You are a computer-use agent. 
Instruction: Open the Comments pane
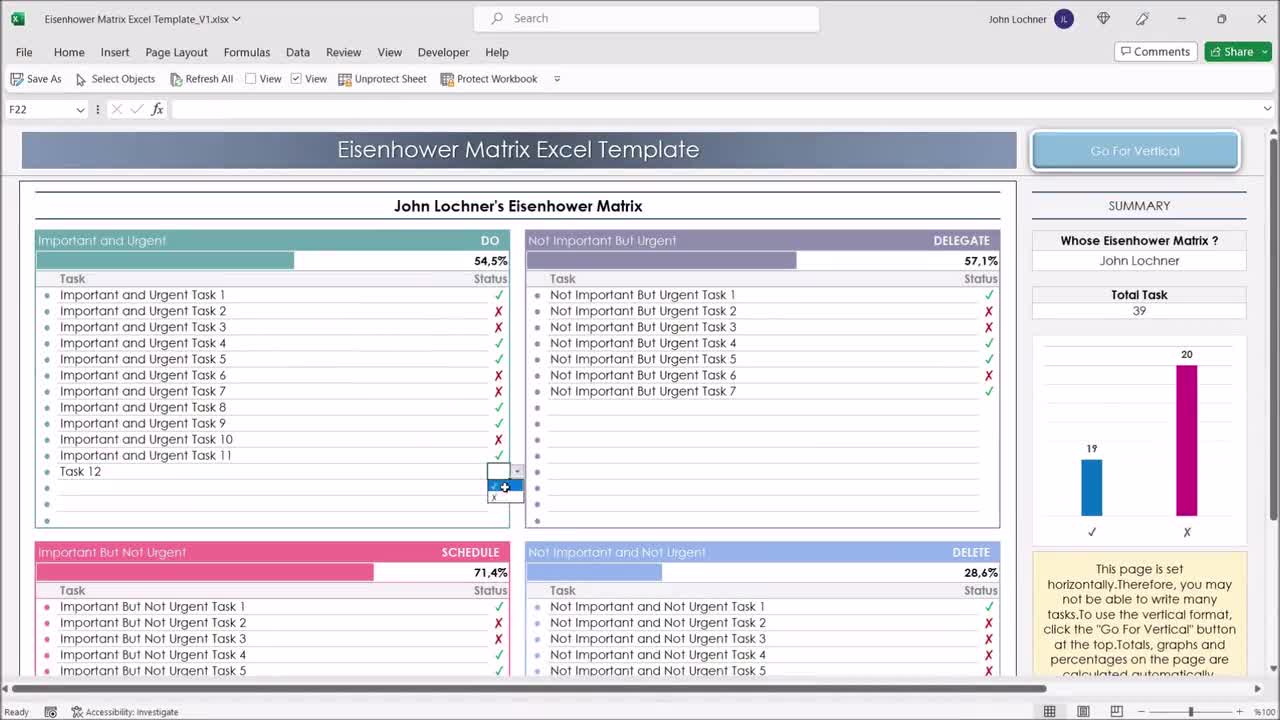pyautogui.click(x=1155, y=51)
